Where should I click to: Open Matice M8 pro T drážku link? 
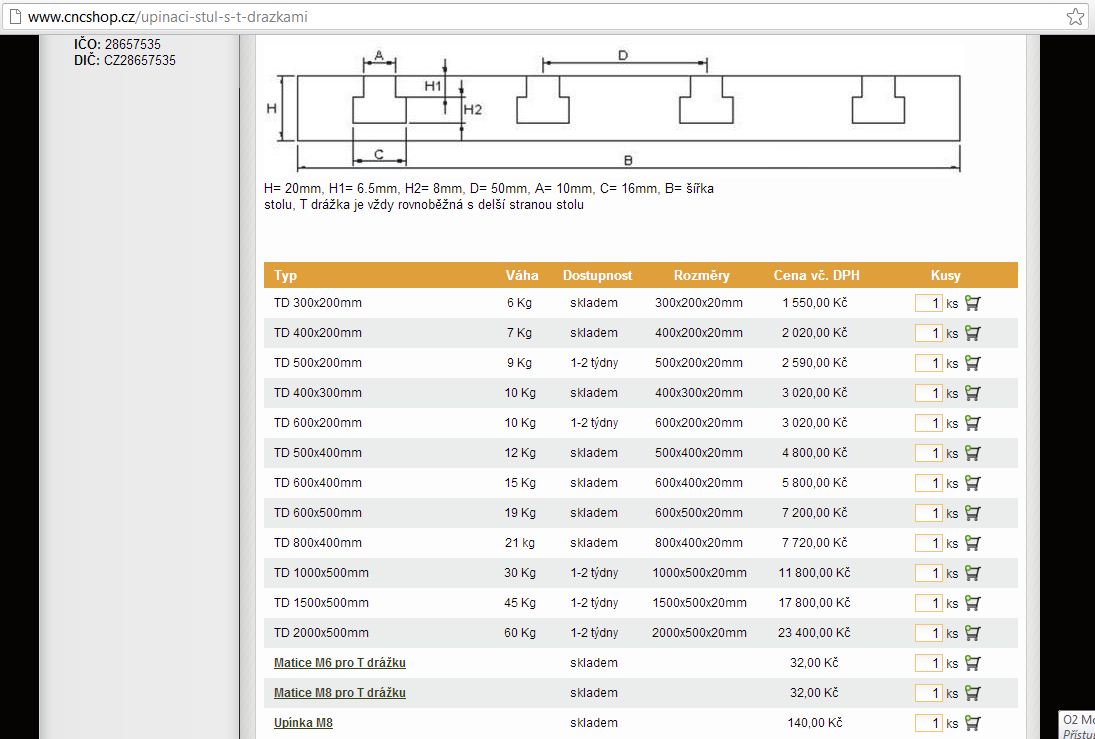[x=340, y=693]
